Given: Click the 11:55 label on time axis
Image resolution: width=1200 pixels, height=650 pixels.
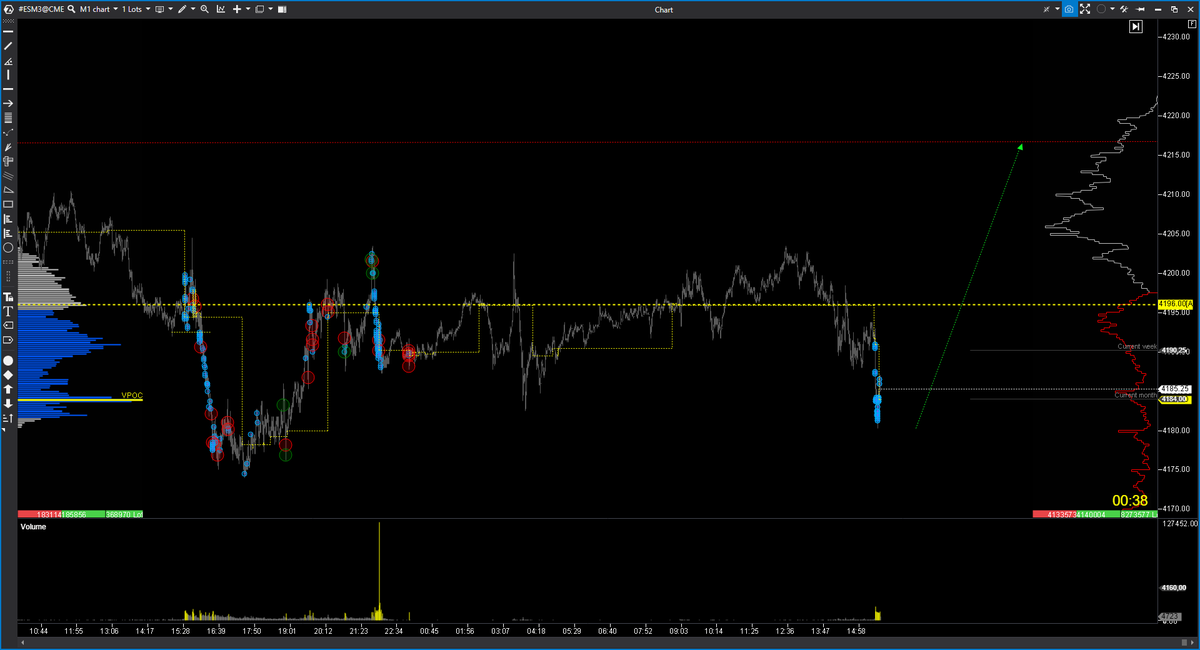Looking at the screenshot, I should point(73,631).
